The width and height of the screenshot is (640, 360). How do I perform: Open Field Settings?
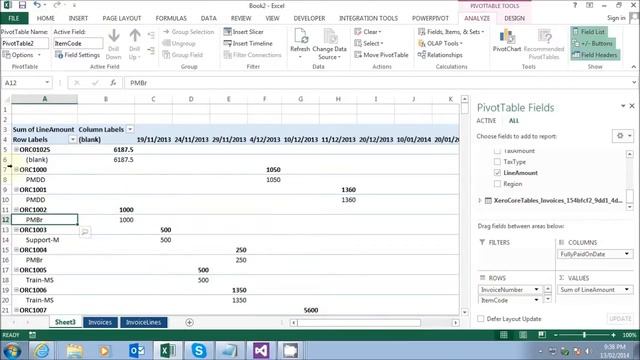tap(78, 54)
